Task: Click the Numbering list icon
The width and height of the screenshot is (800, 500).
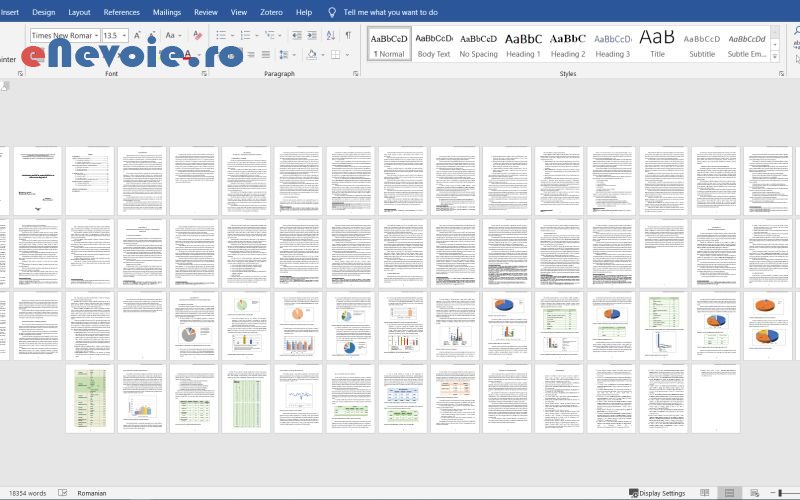Action: pyautogui.click(x=247, y=35)
